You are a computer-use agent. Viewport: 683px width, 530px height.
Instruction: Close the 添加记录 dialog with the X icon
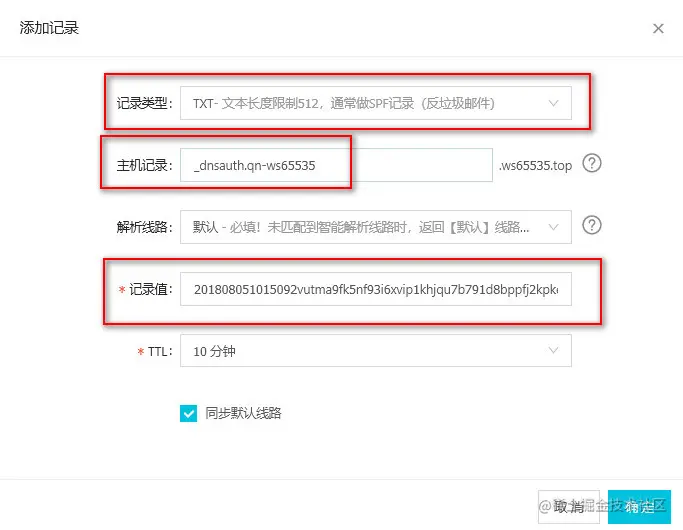658,28
